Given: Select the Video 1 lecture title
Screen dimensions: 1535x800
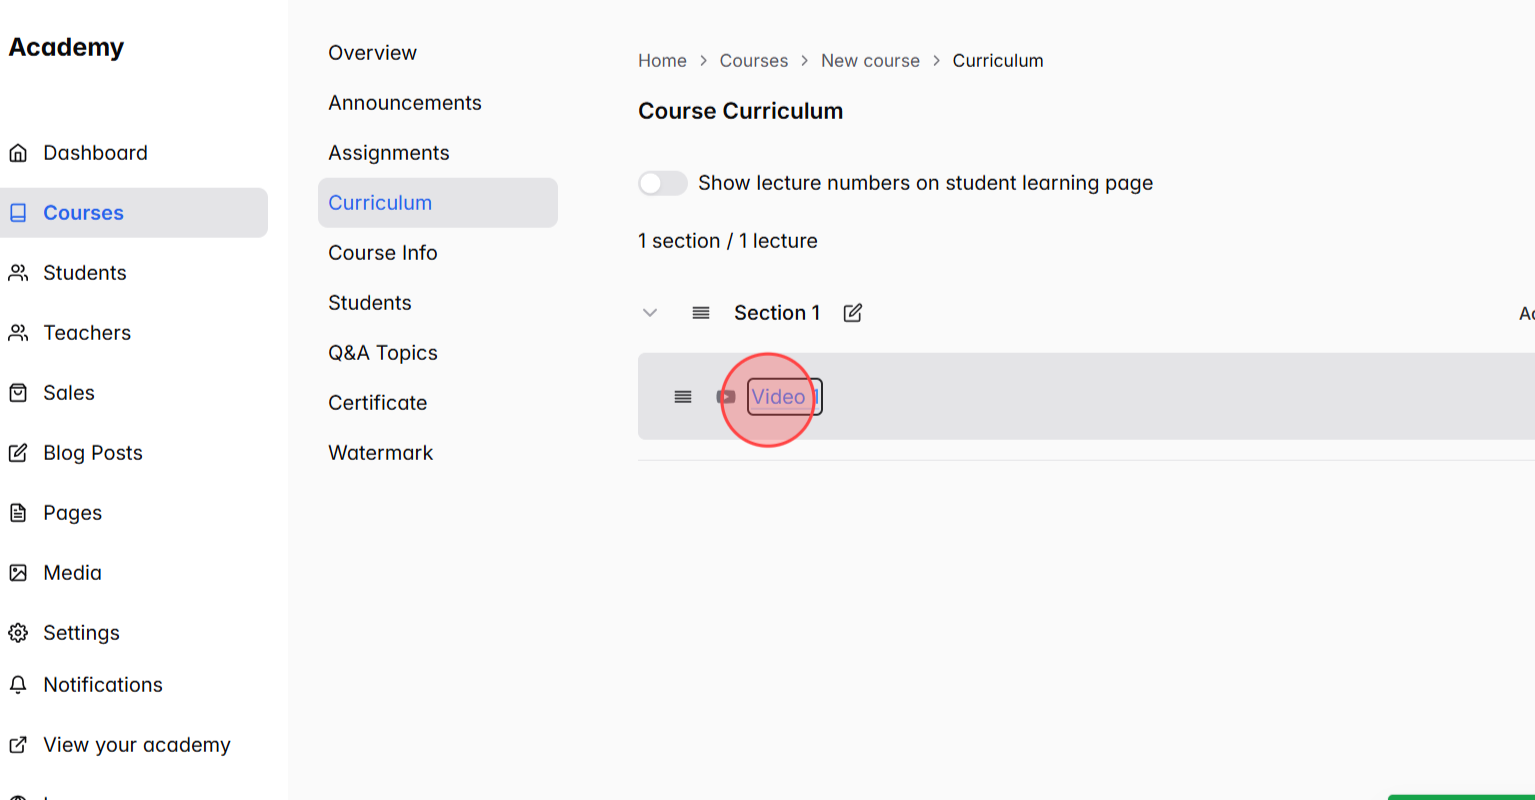Looking at the screenshot, I should (x=783, y=397).
